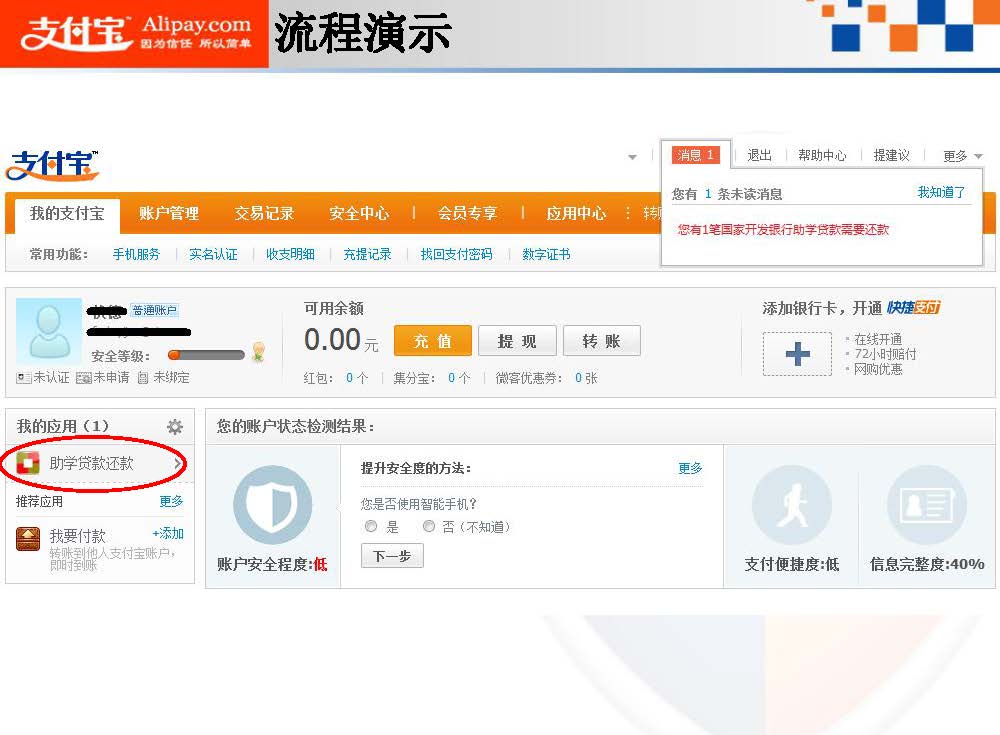Image resolution: width=1000 pixels, height=735 pixels.
Task: Click the Alipay logo below the banner
Action: 52,165
